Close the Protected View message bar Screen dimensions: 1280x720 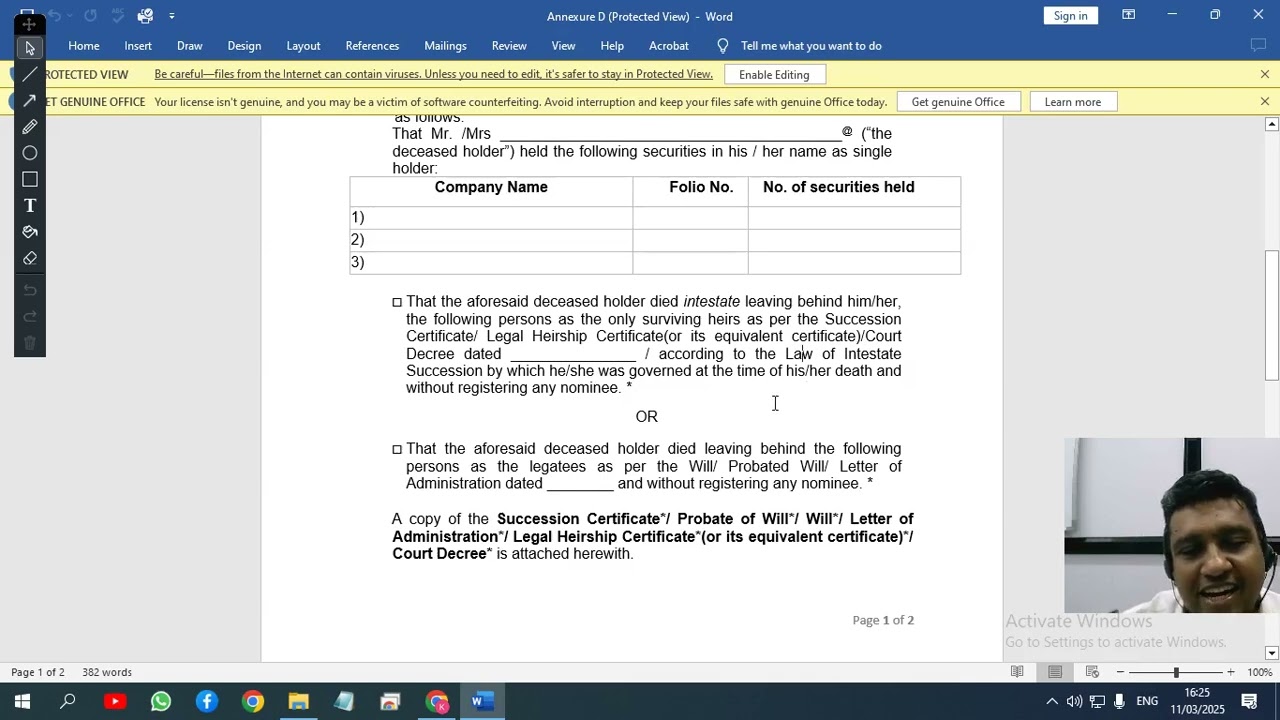tap(1265, 75)
